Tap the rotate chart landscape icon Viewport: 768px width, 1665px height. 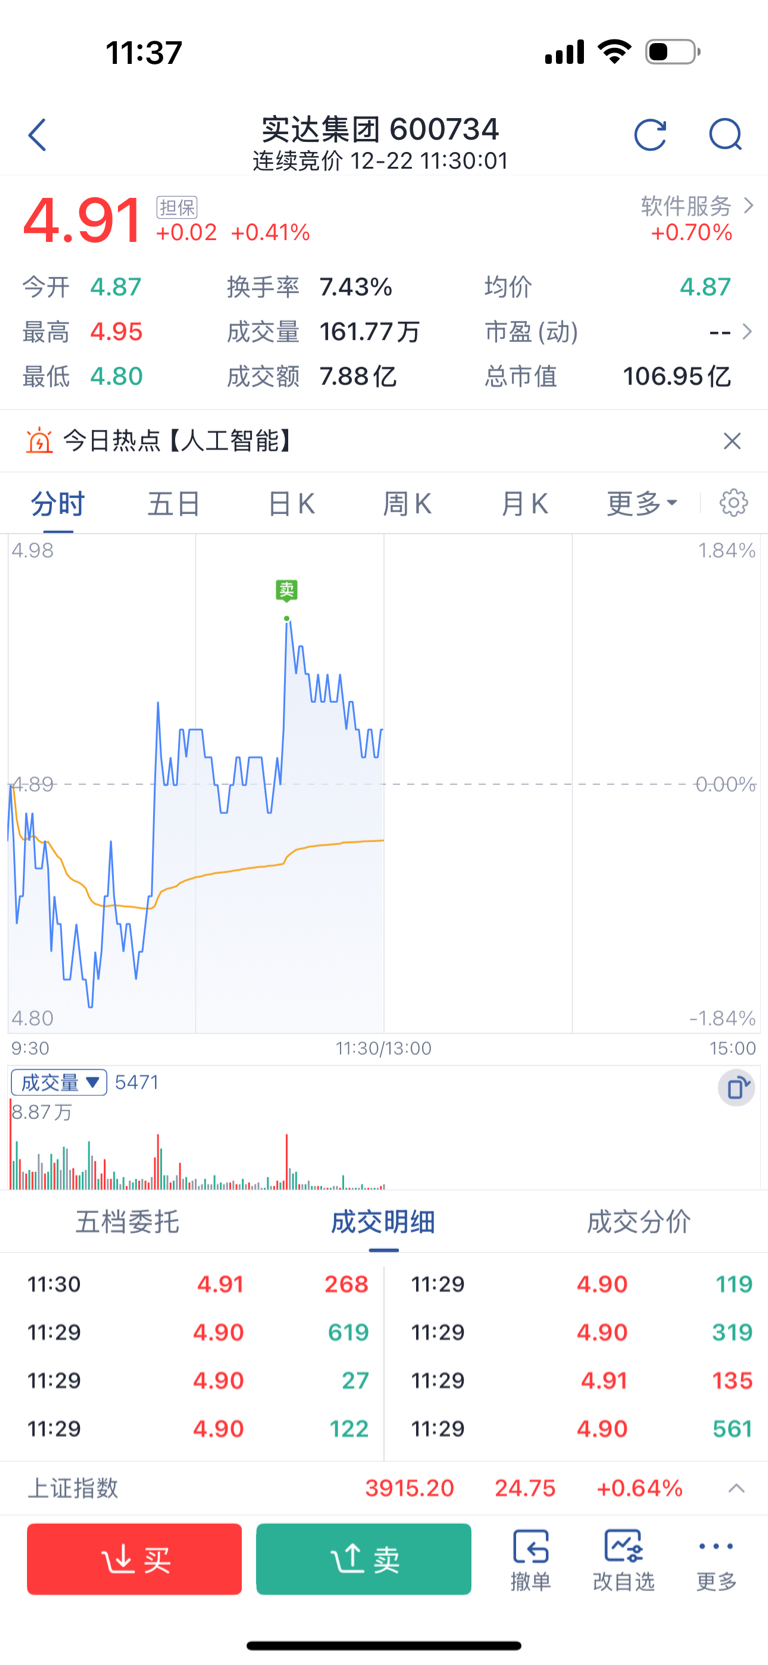pyautogui.click(x=736, y=1087)
